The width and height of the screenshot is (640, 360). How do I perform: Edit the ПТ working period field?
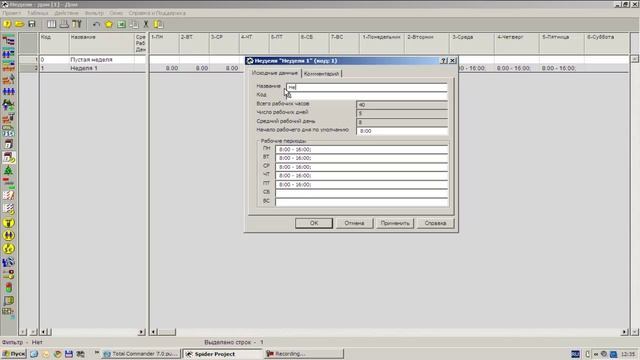(362, 184)
